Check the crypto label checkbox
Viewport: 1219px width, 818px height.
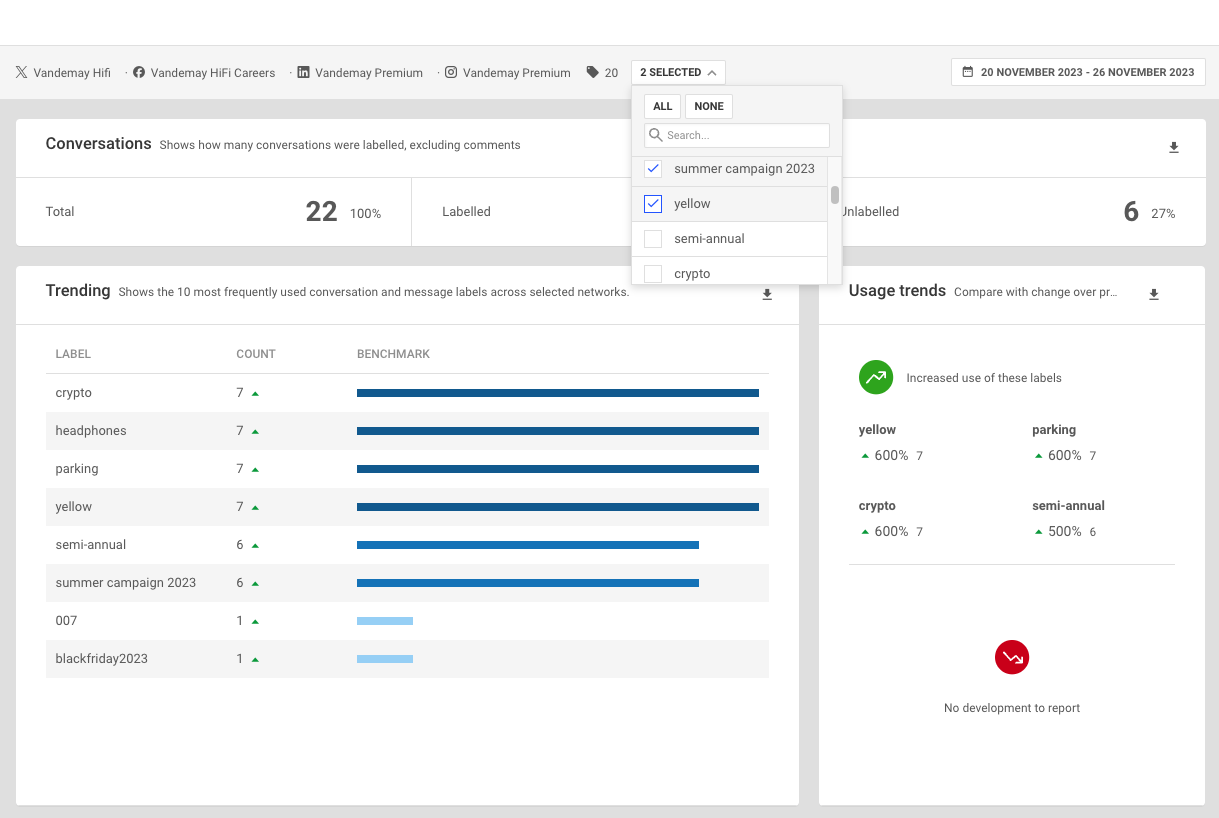[x=653, y=274]
